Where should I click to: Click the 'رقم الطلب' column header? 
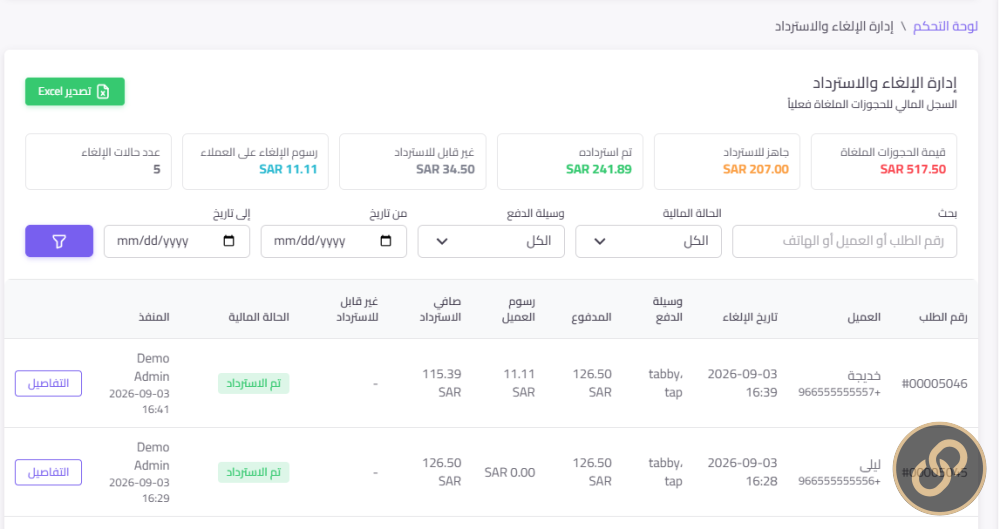[943, 317]
